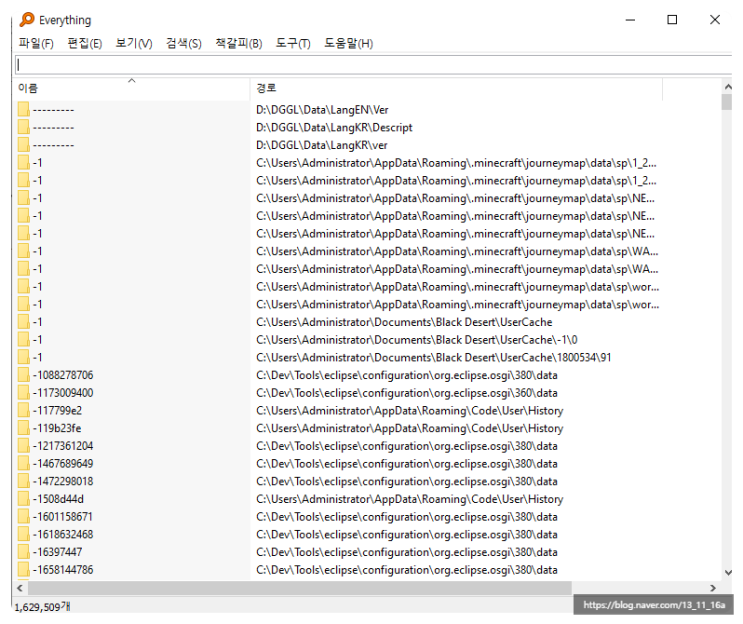Click vertical scrollbar up arrow
This screenshot has height=624, width=743.
point(728,87)
